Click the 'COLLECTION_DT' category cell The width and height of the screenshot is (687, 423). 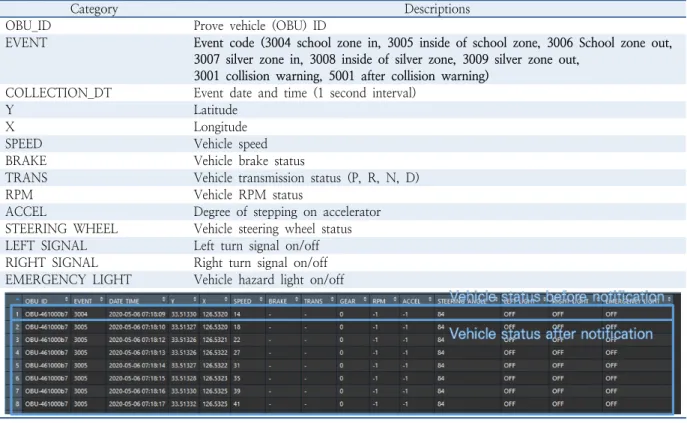point(58,93)
